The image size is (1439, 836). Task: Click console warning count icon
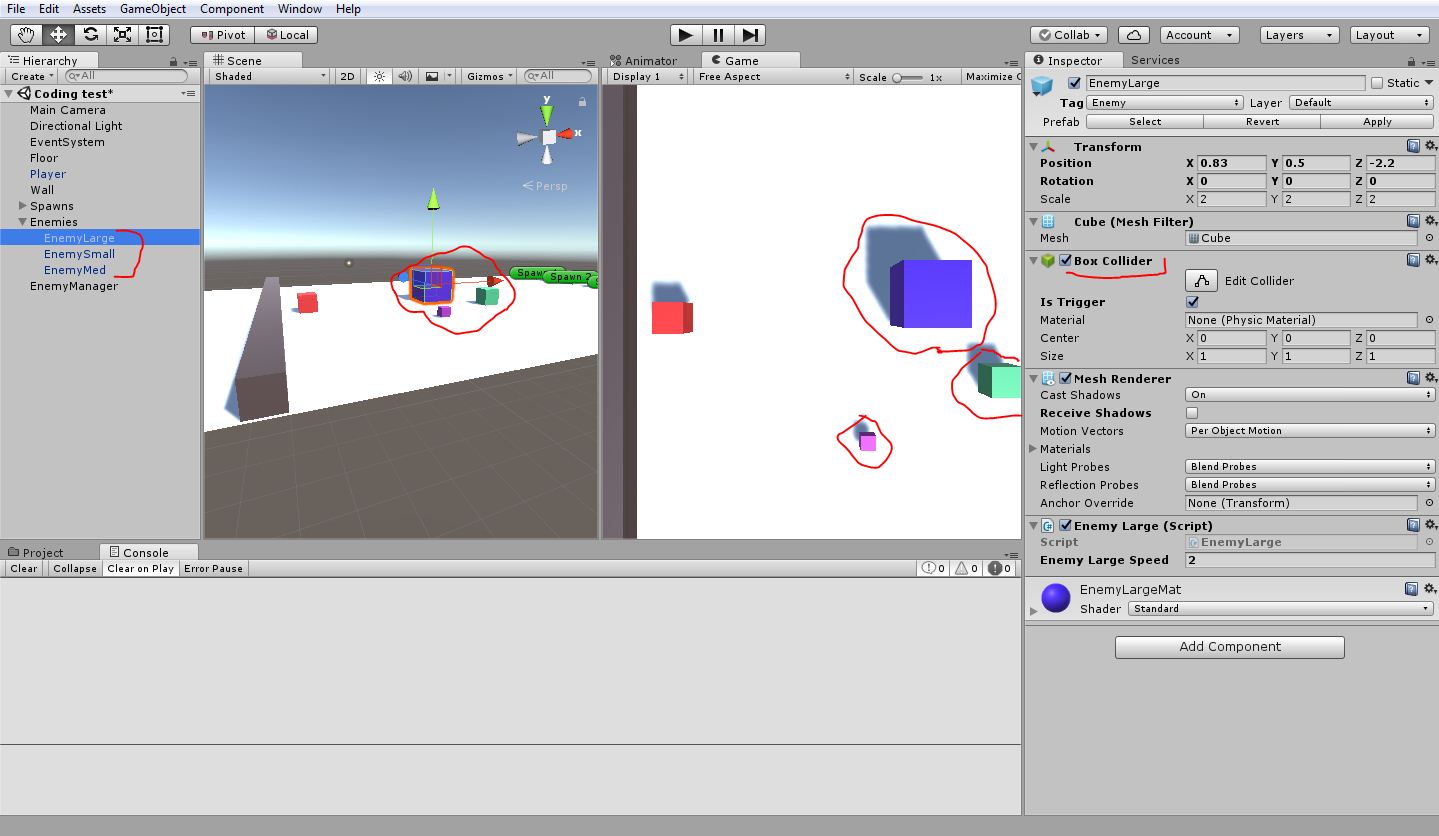click(965, 568)
